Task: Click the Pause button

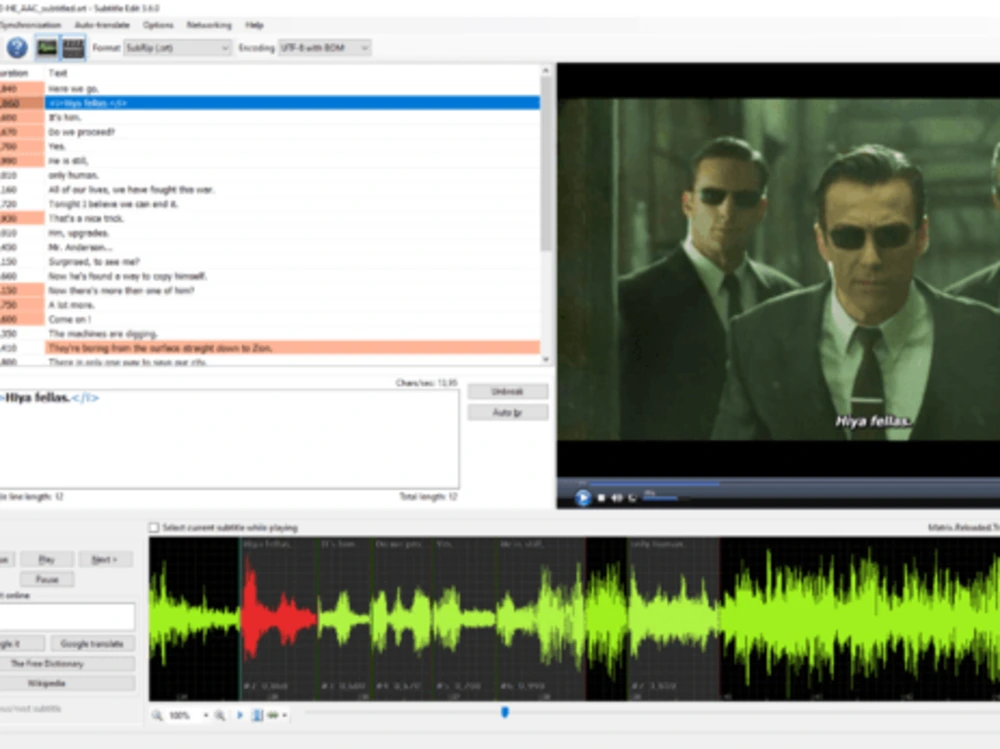Action: pyautogui.click(x=47, y=579)
